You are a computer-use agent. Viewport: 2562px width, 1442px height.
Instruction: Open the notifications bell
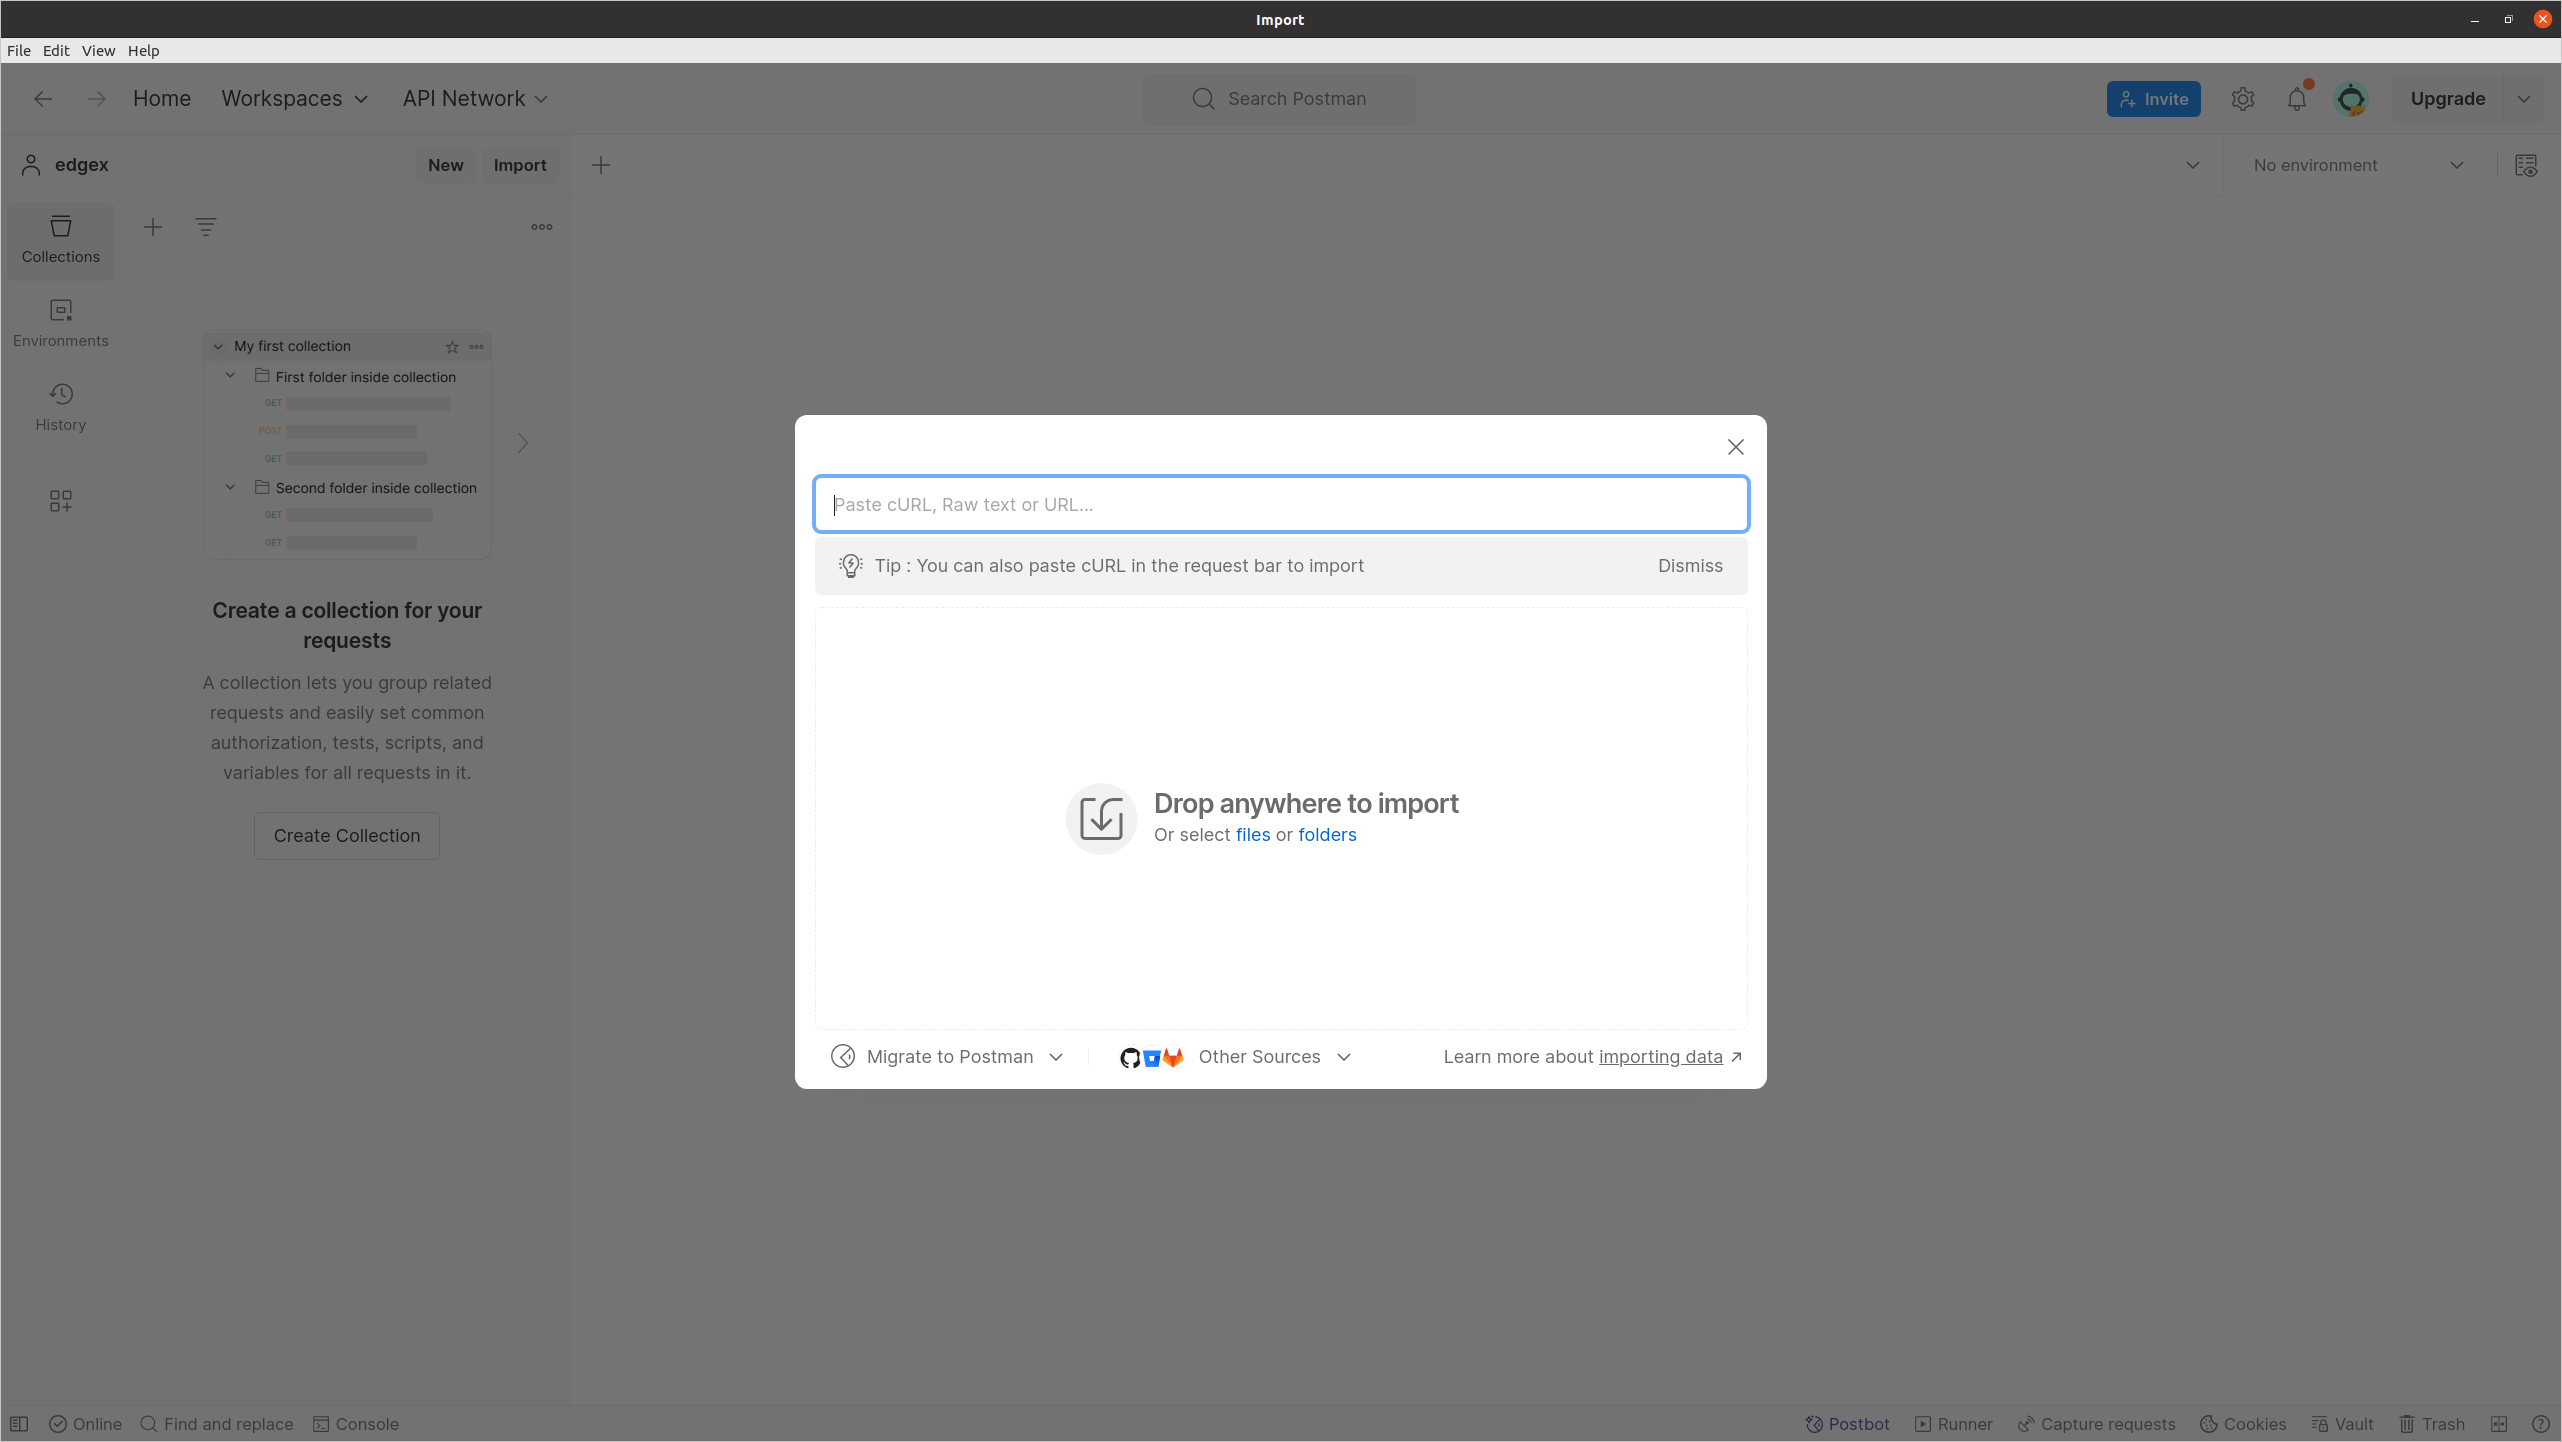click(x=2297, y=99)
